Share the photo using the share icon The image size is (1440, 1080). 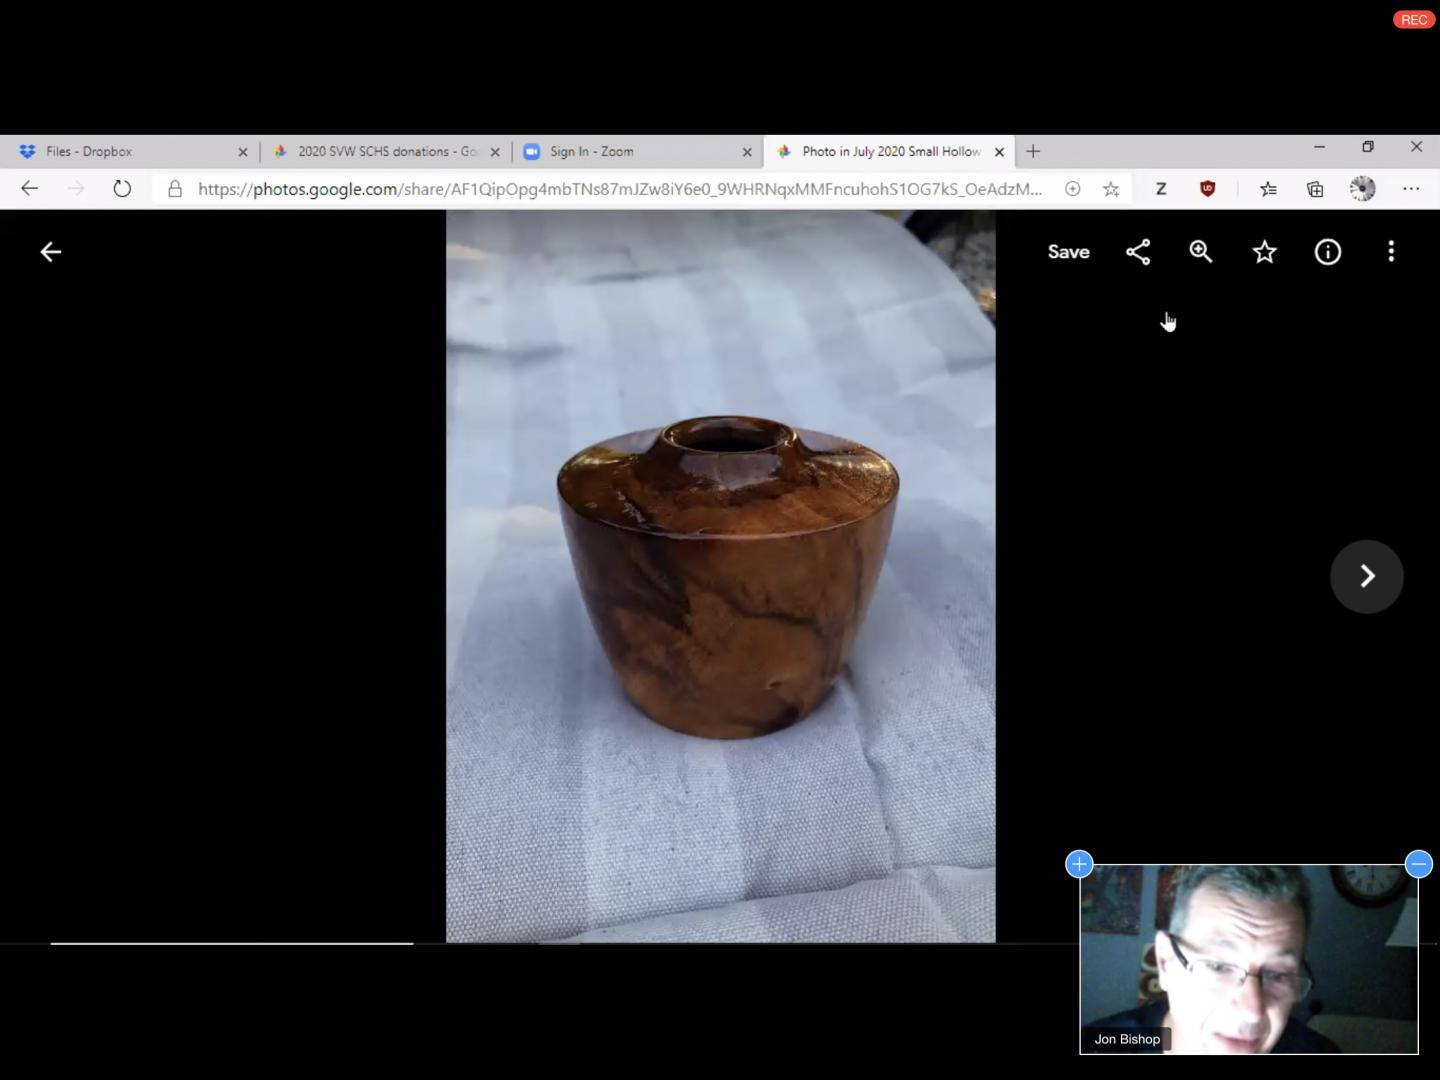pos(1138,252)
